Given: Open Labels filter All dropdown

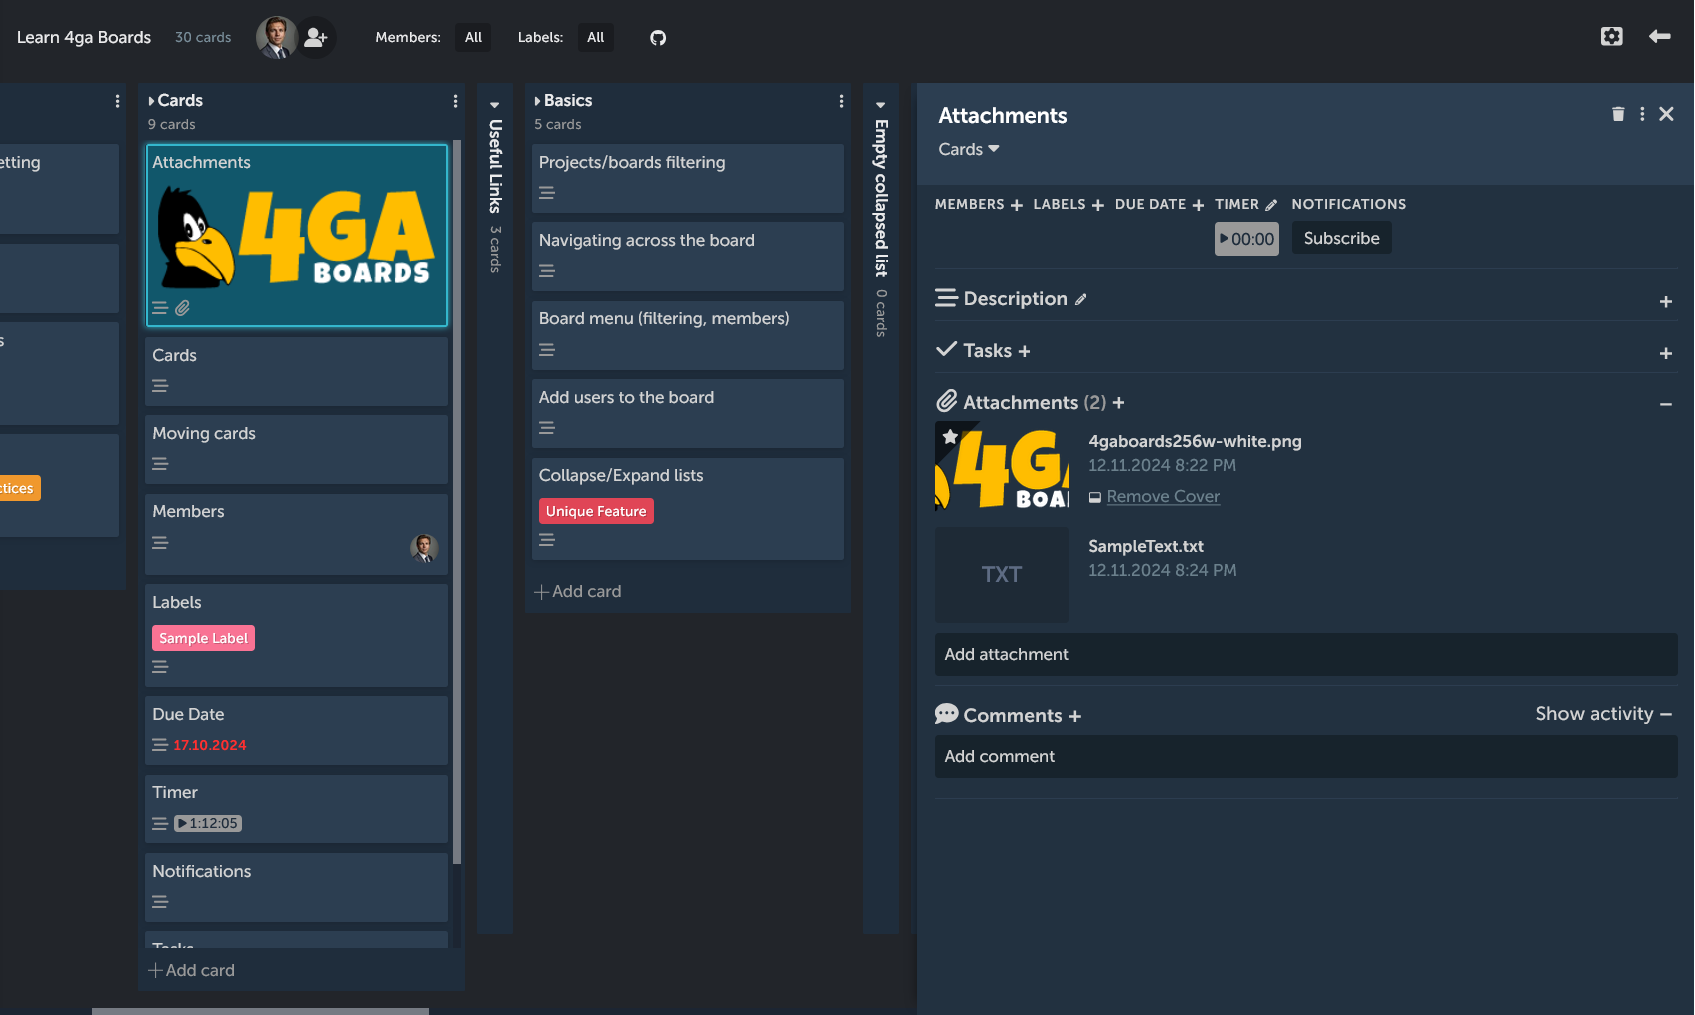Looking at the screenshot, I should tap(596, 37).
